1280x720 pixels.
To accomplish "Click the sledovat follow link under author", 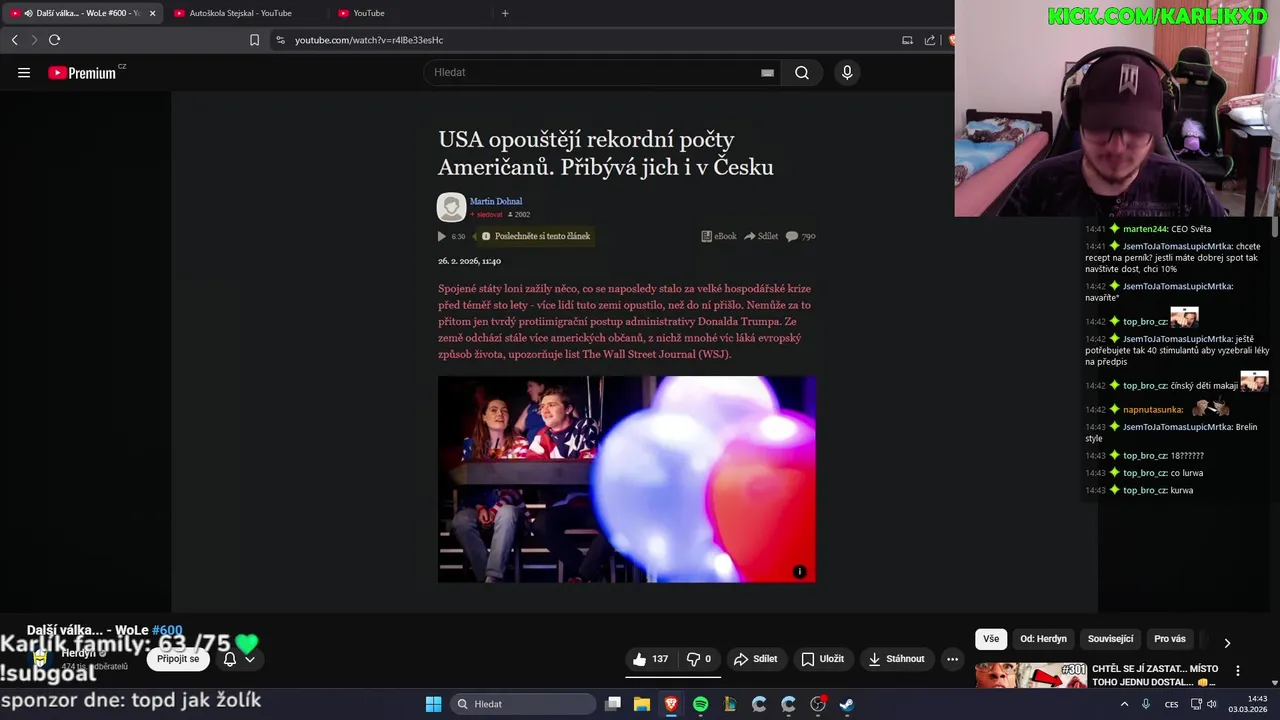I will pyautogui.click(x=487, y=214).
